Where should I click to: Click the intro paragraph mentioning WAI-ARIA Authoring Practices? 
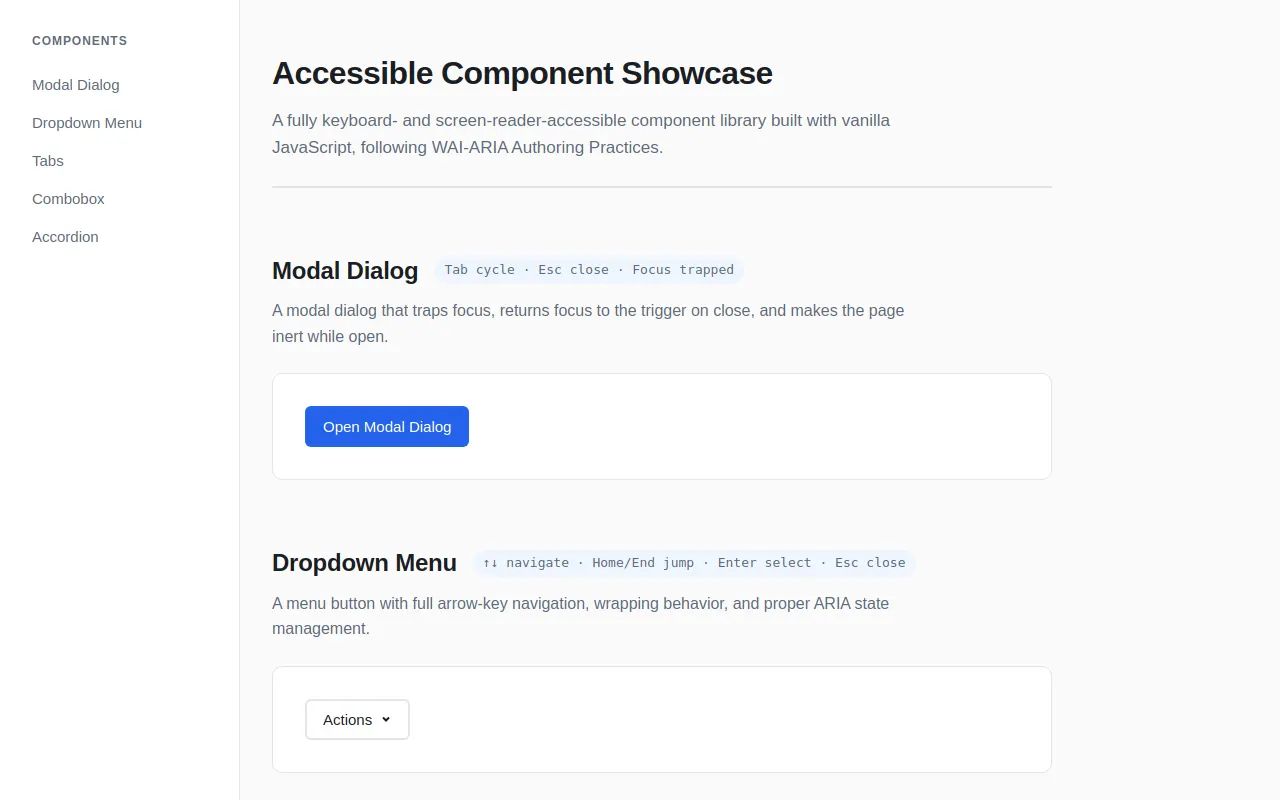coord(581,134)
